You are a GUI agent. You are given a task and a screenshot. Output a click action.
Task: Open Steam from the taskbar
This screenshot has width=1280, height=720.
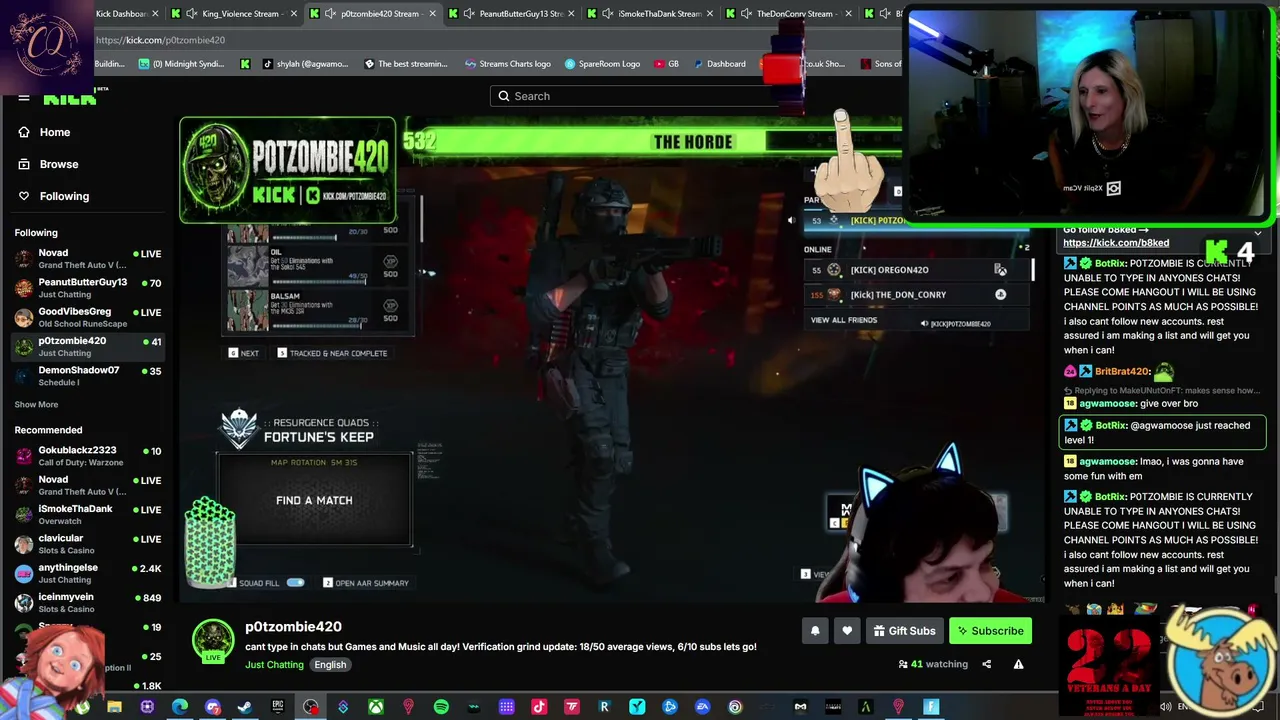click(x=245, y=707)
